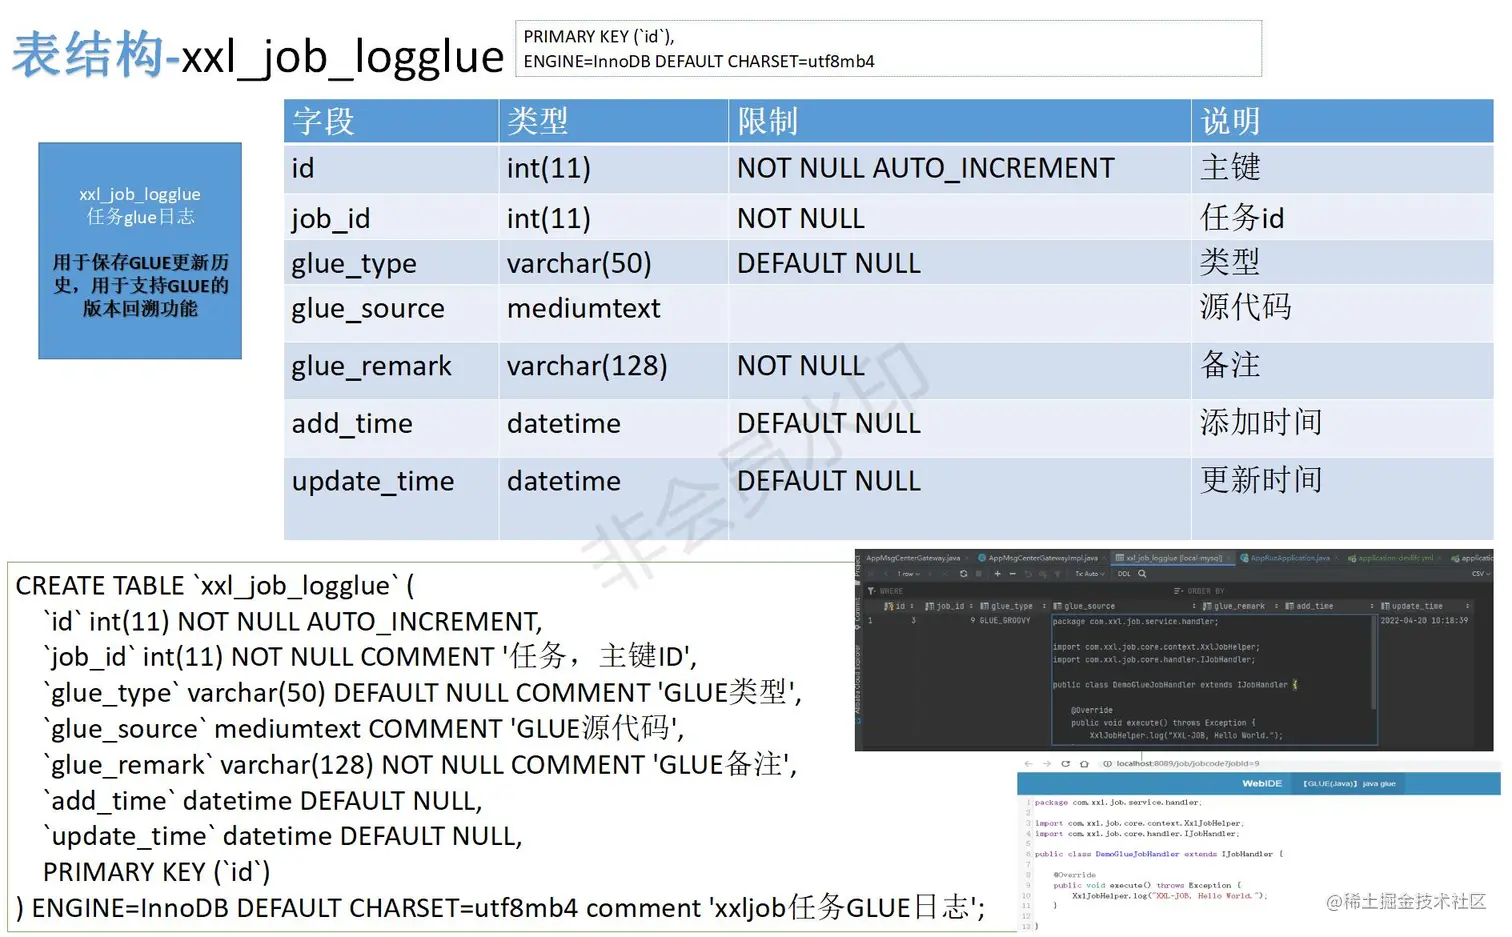Click the browser back arrow
This screenshot has height=937, width=1512.
(1028, 764)
